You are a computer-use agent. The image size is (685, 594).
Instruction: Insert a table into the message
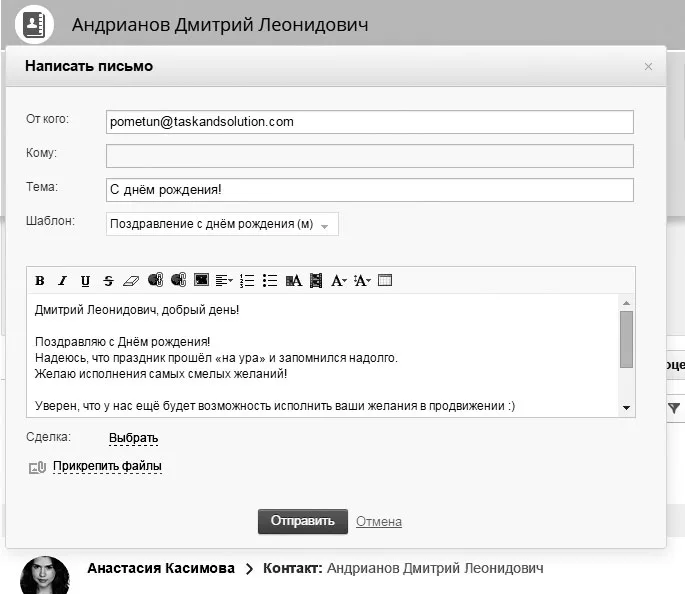coord(385,280)
